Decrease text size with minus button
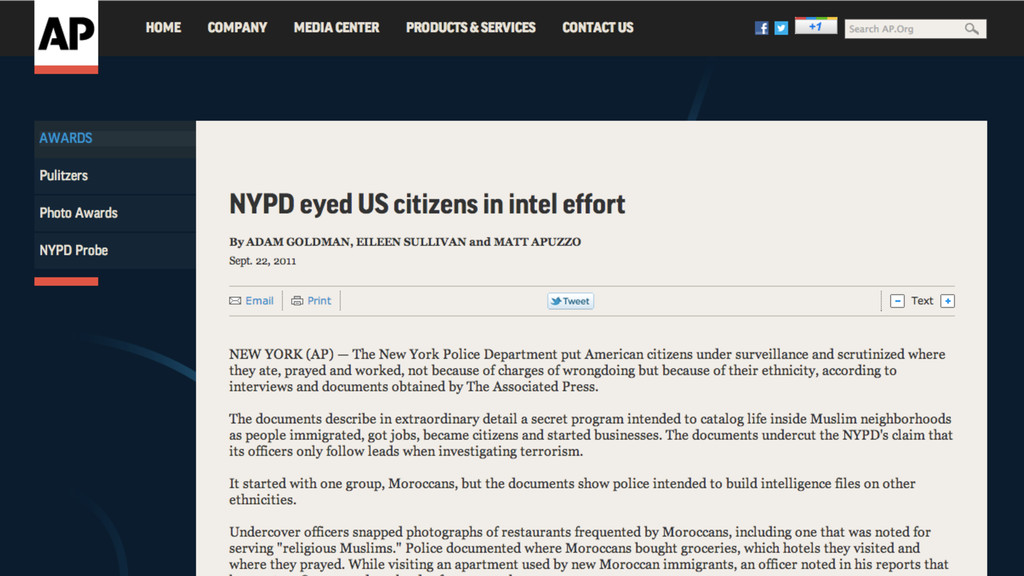 tap(897, 300)
